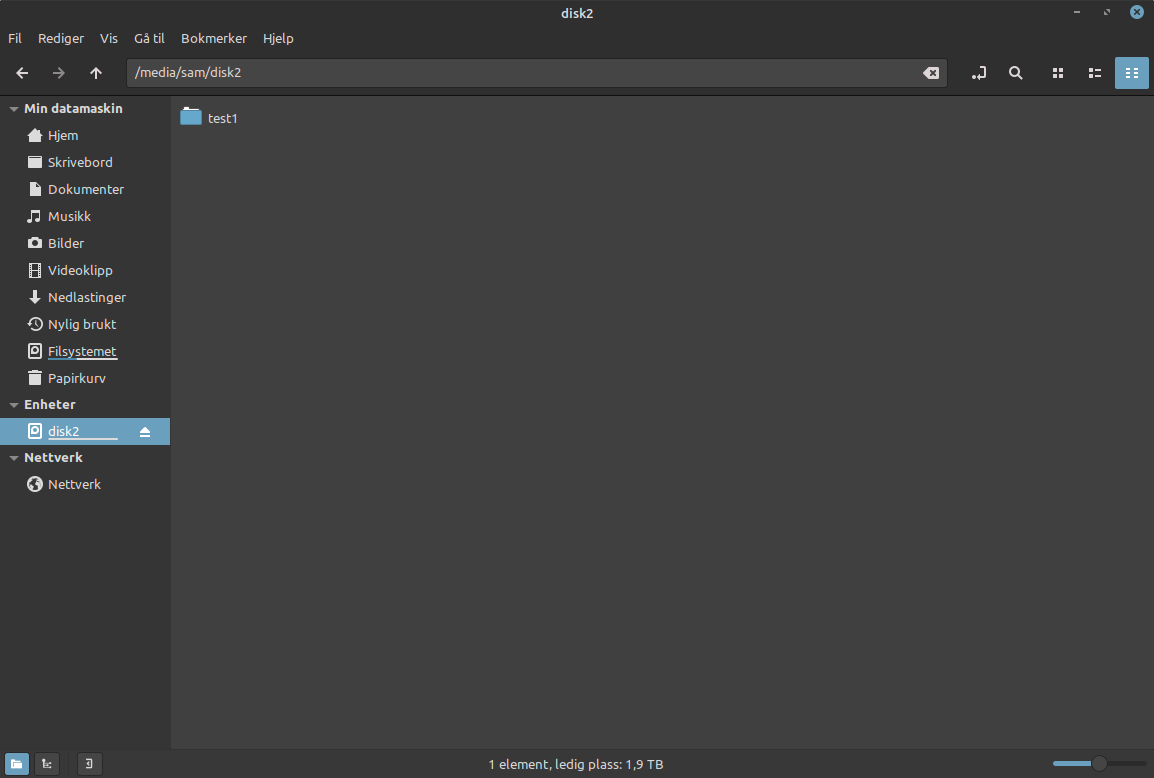Switch to list view

click(1095, 73)
